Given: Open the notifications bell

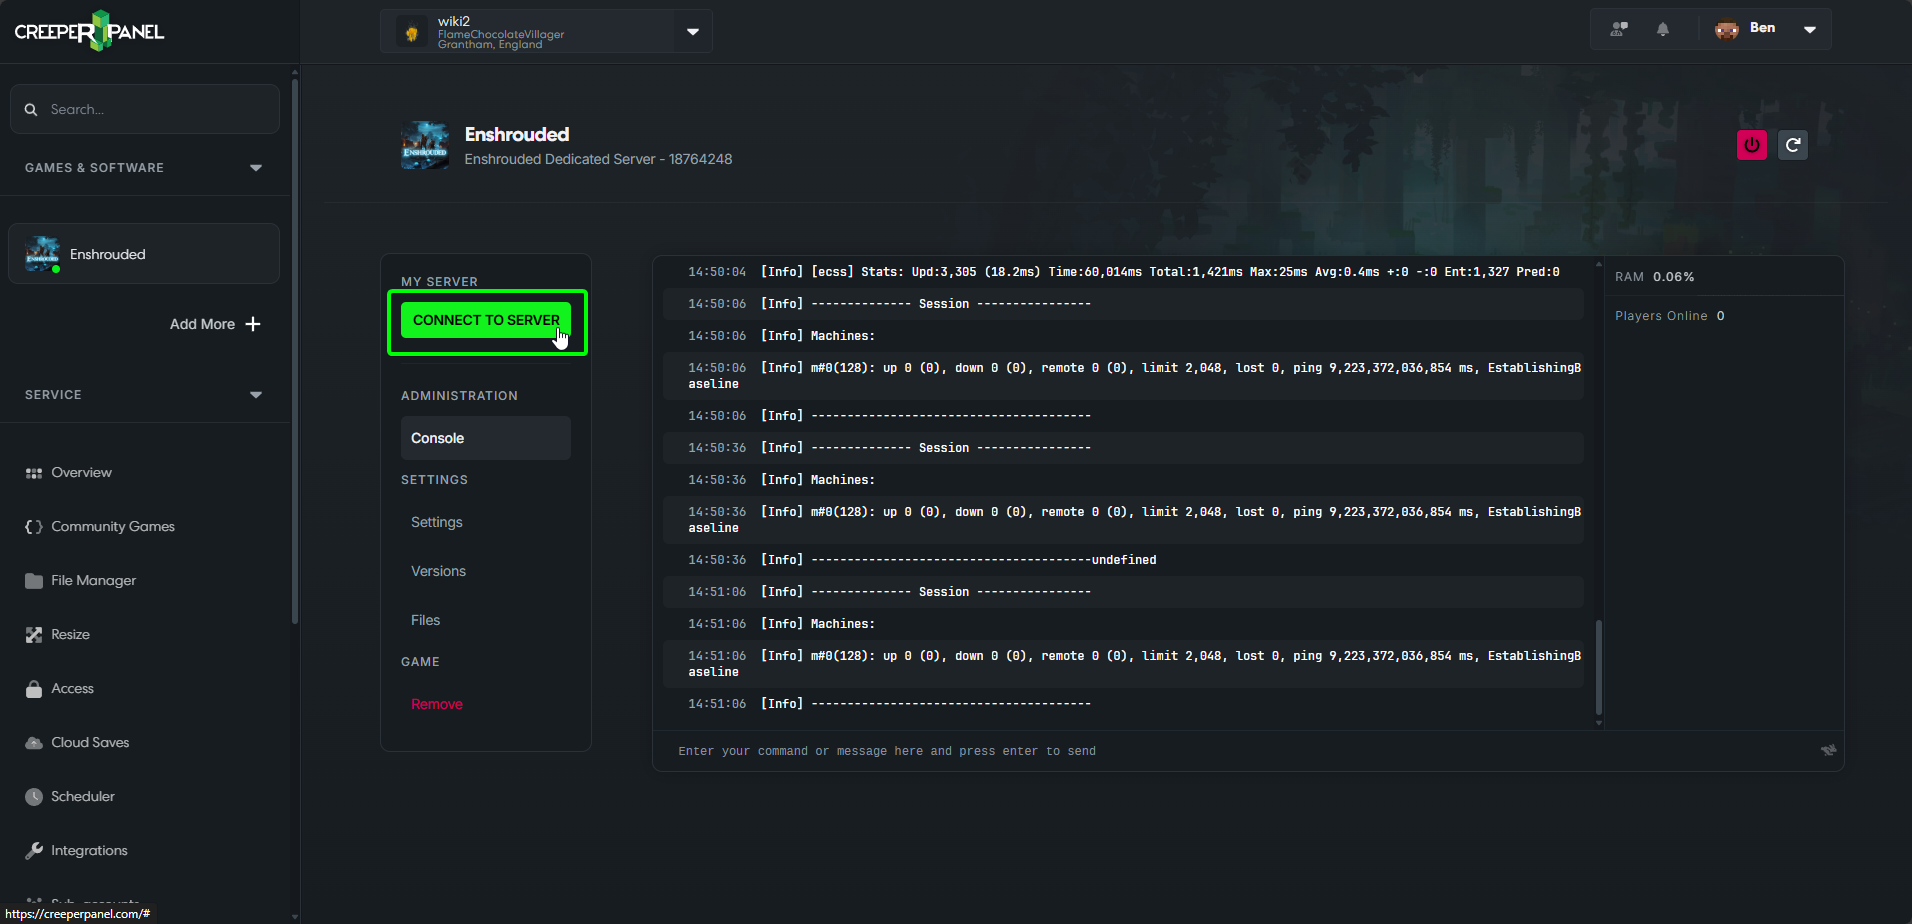Looking at the screenshot, I should pyautogui.click(x=1663, y=29).
